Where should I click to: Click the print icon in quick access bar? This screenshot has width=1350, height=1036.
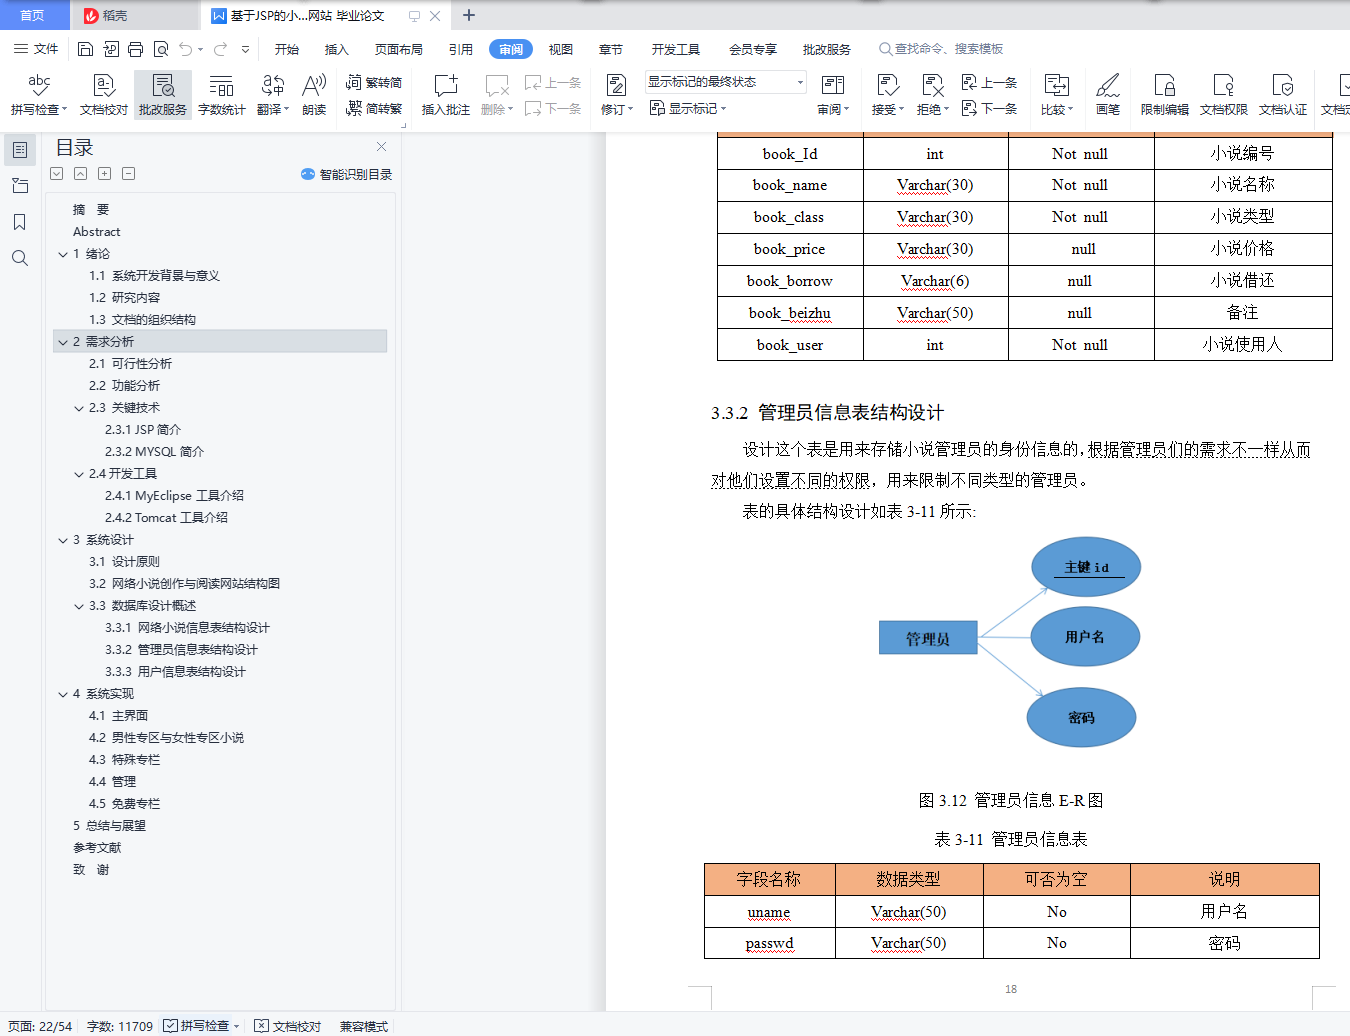point(135,49)
